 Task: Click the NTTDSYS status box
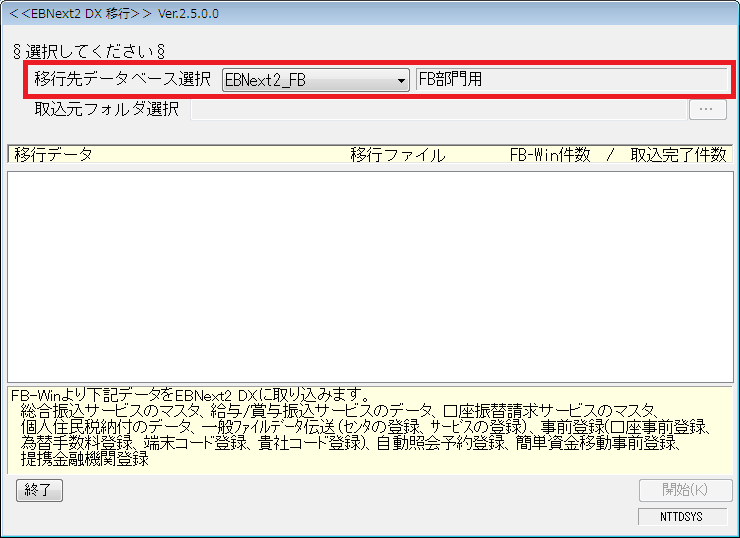pyautogui.click(x=682, y=517)
